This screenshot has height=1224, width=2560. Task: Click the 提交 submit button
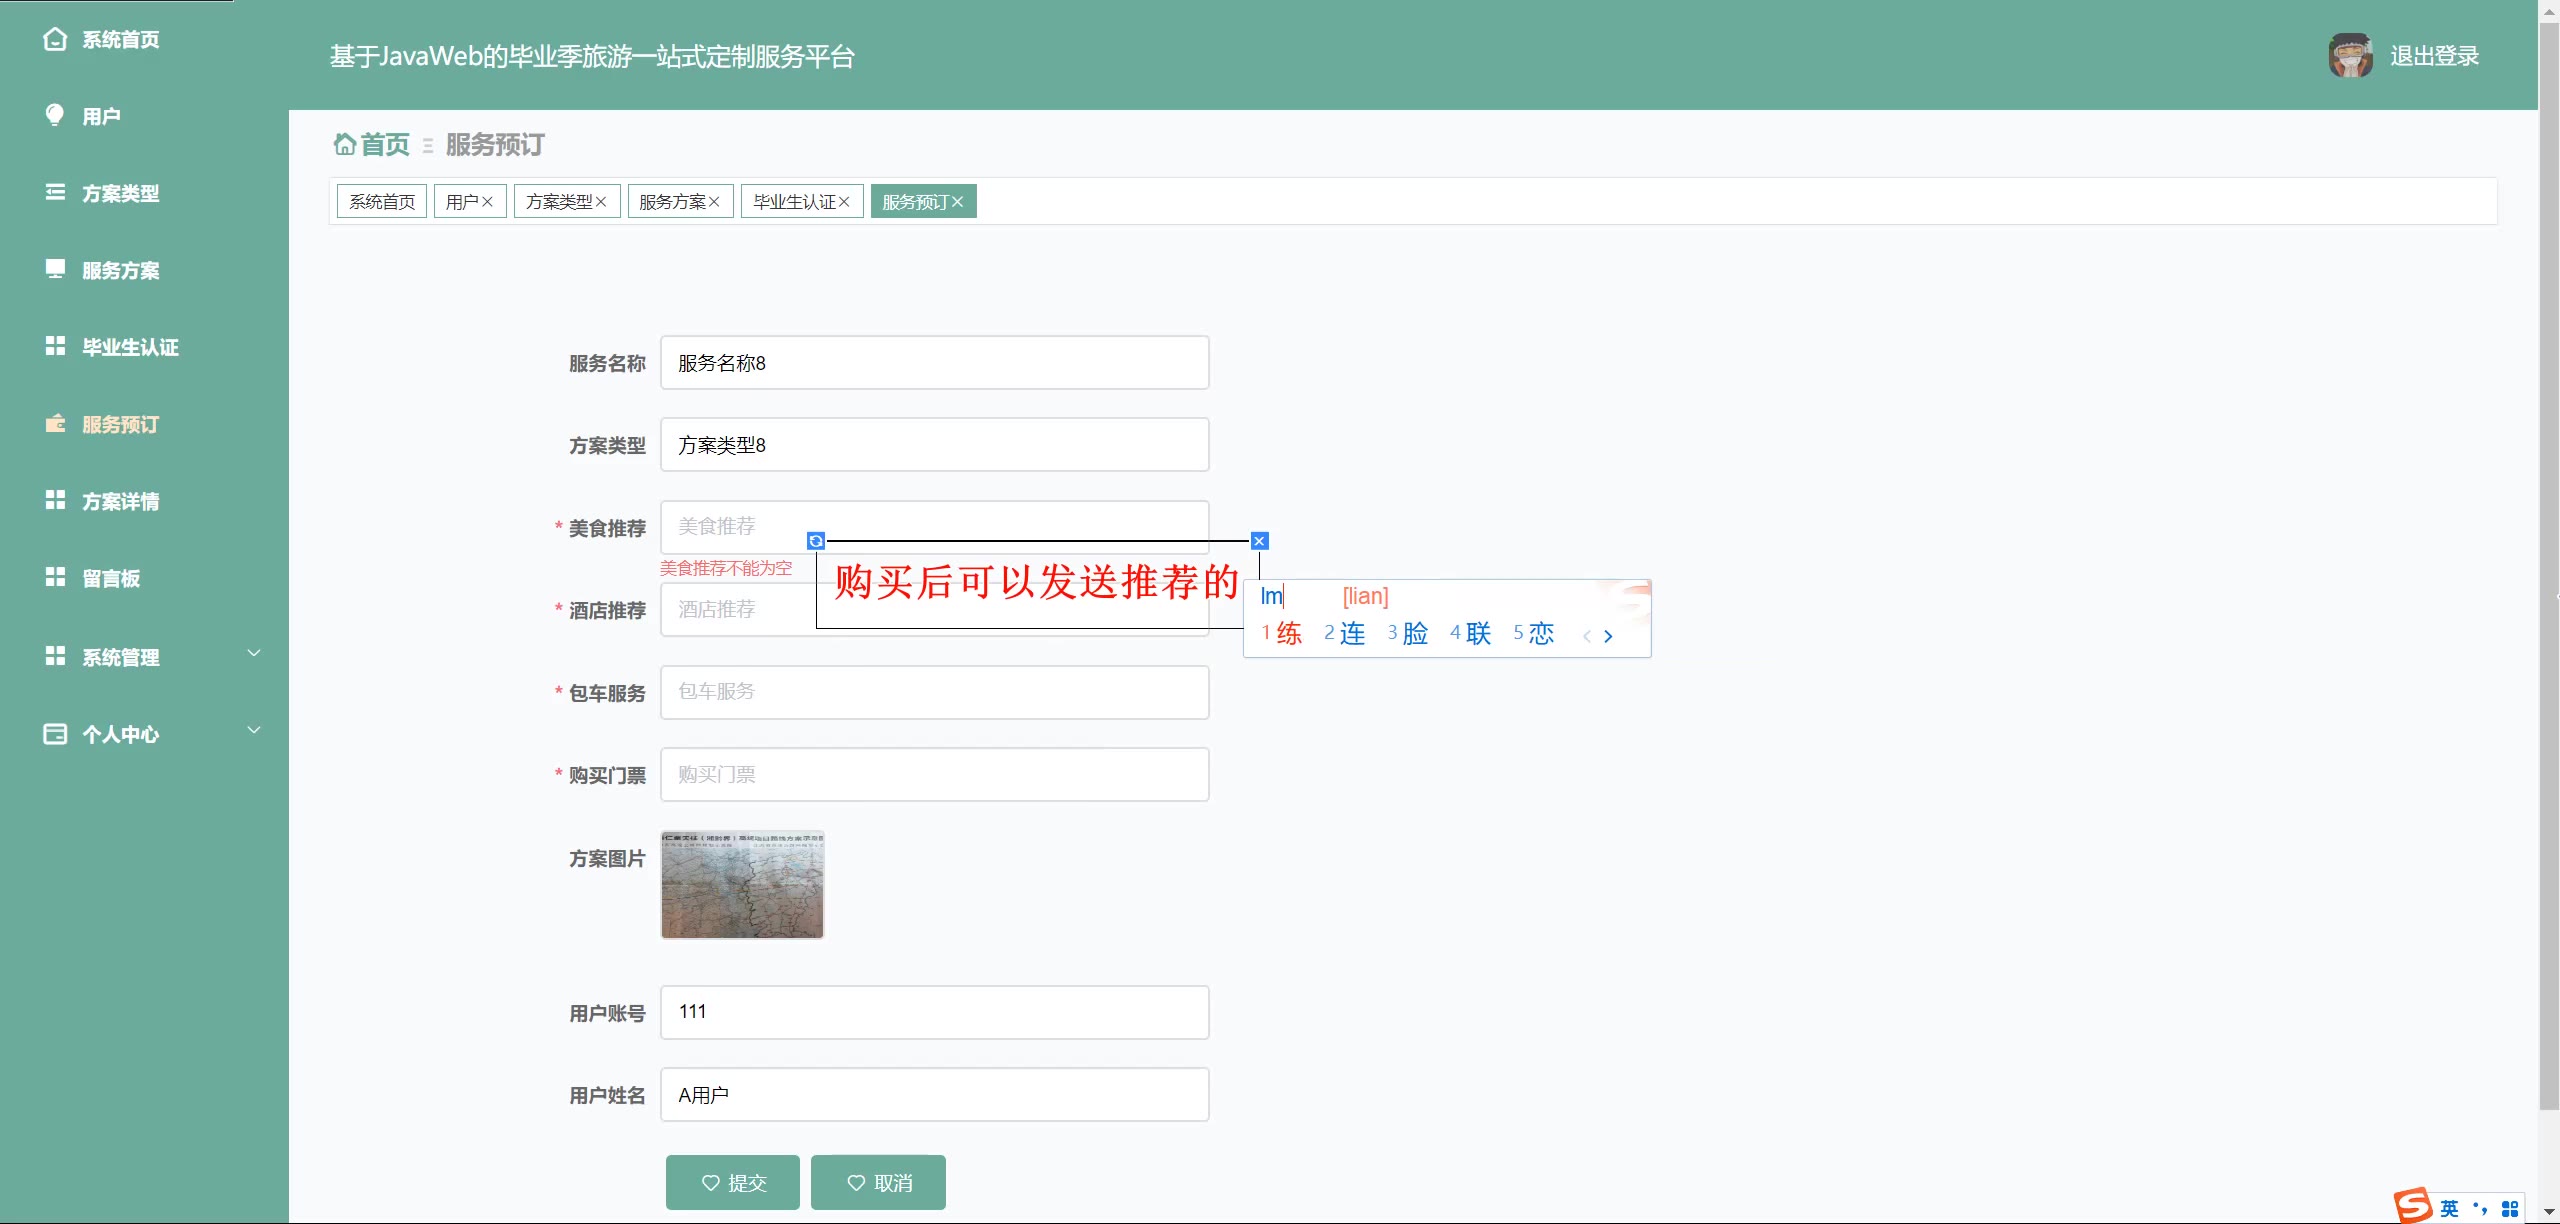733,1182
